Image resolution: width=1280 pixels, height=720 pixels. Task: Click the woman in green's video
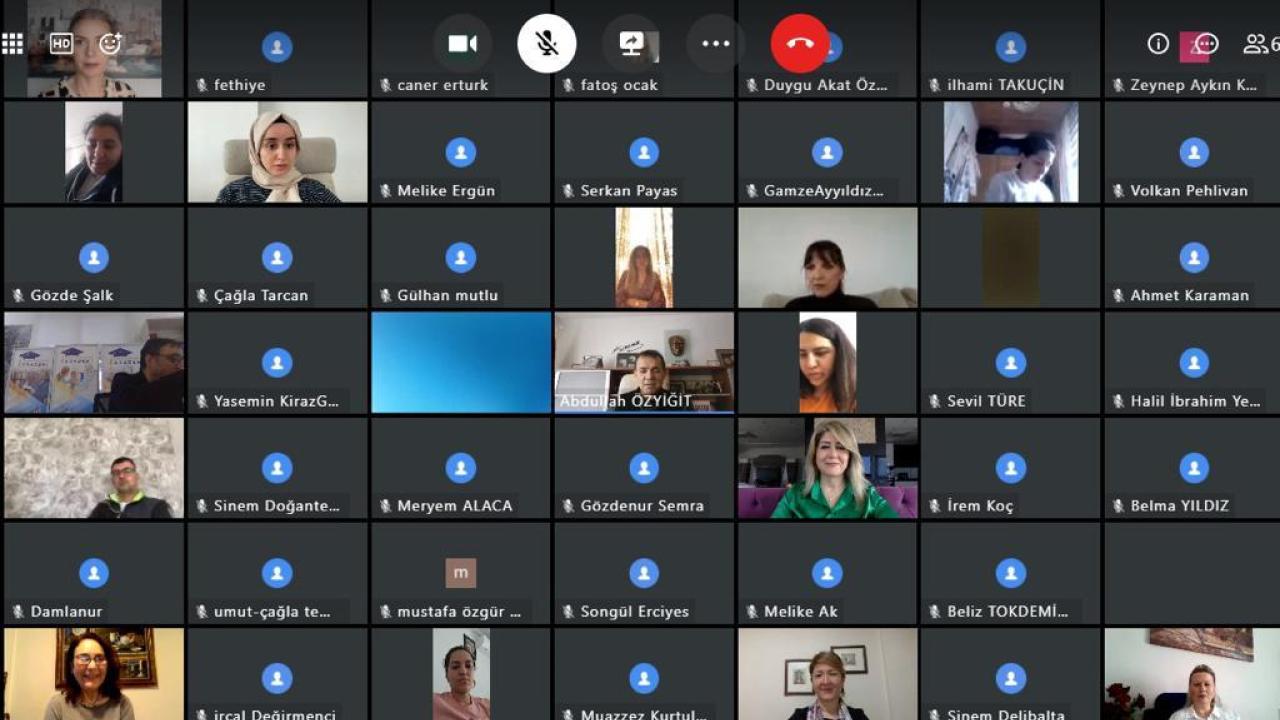coord(827,468)
